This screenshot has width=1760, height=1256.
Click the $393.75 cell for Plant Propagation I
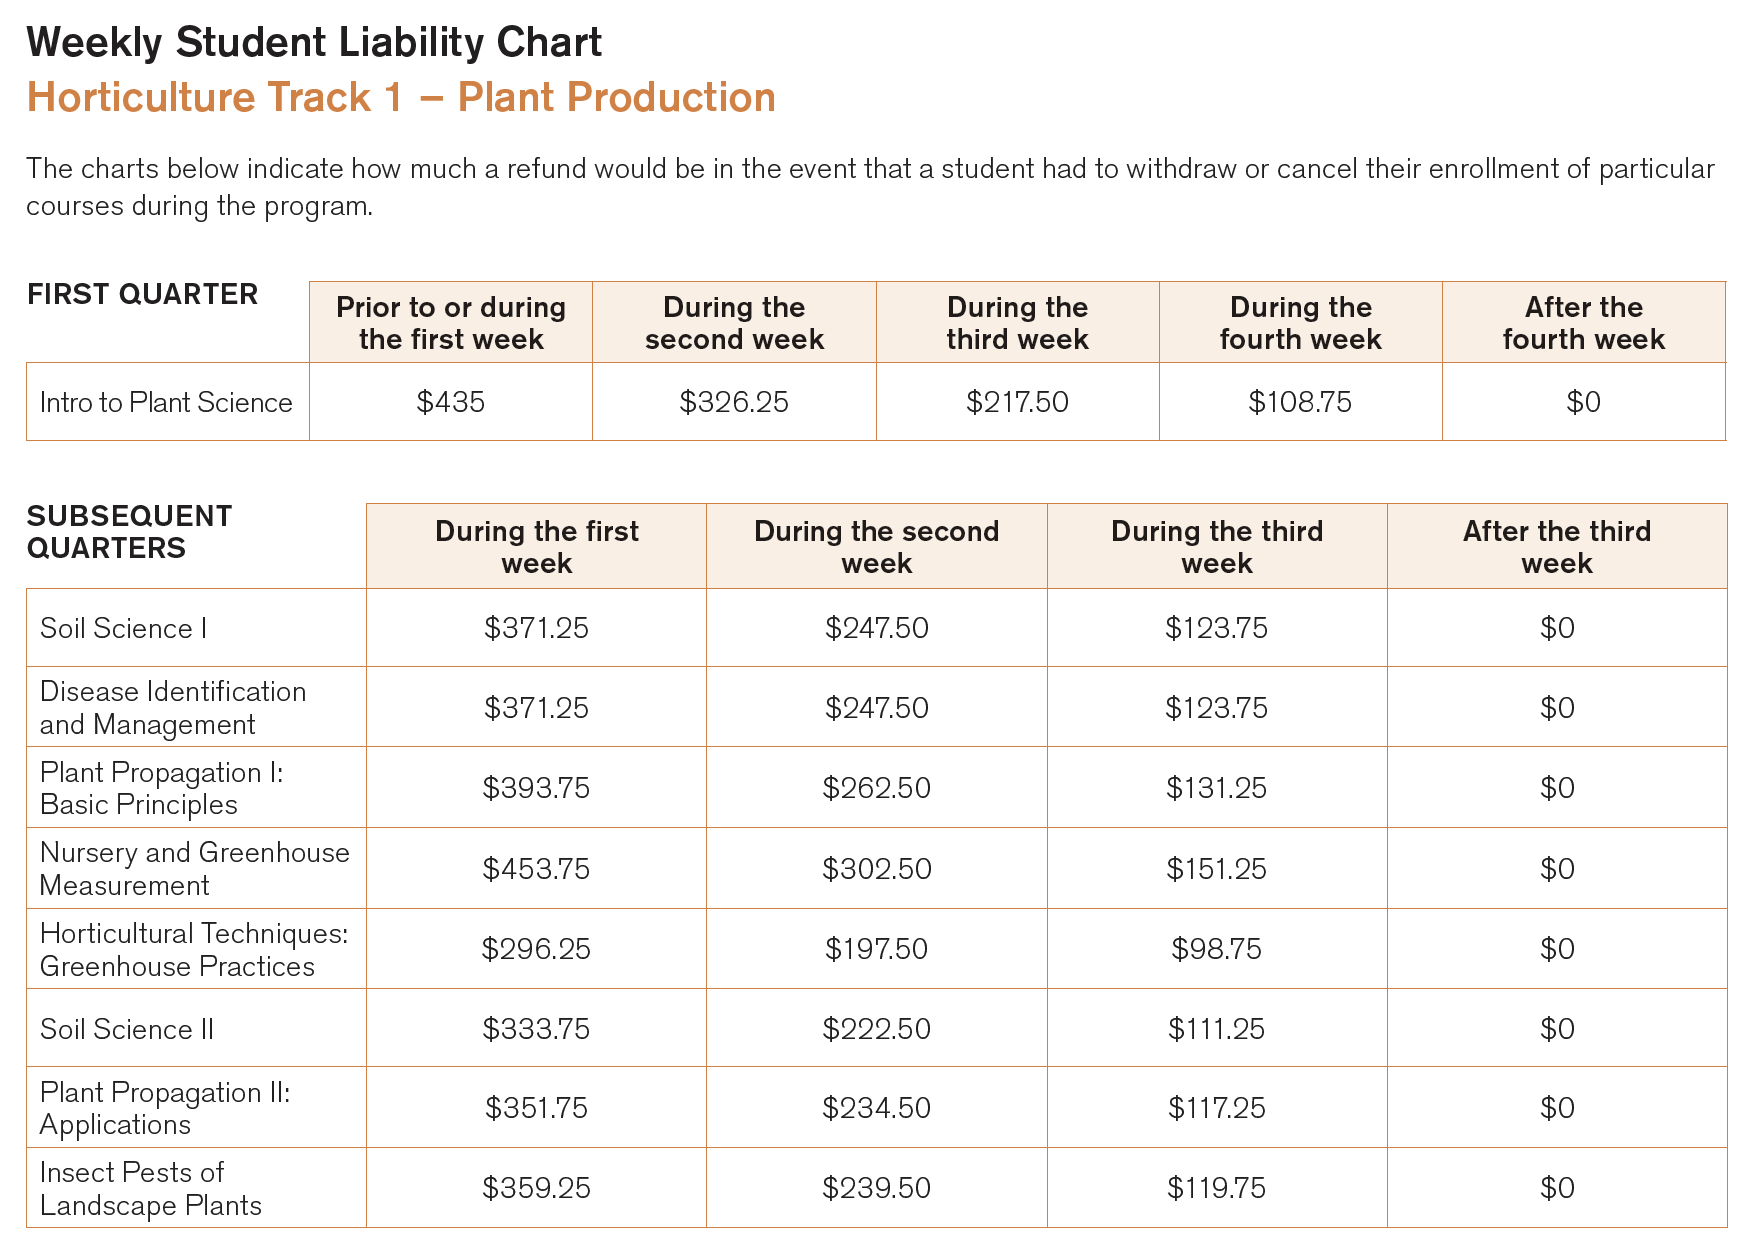point(537,788)
